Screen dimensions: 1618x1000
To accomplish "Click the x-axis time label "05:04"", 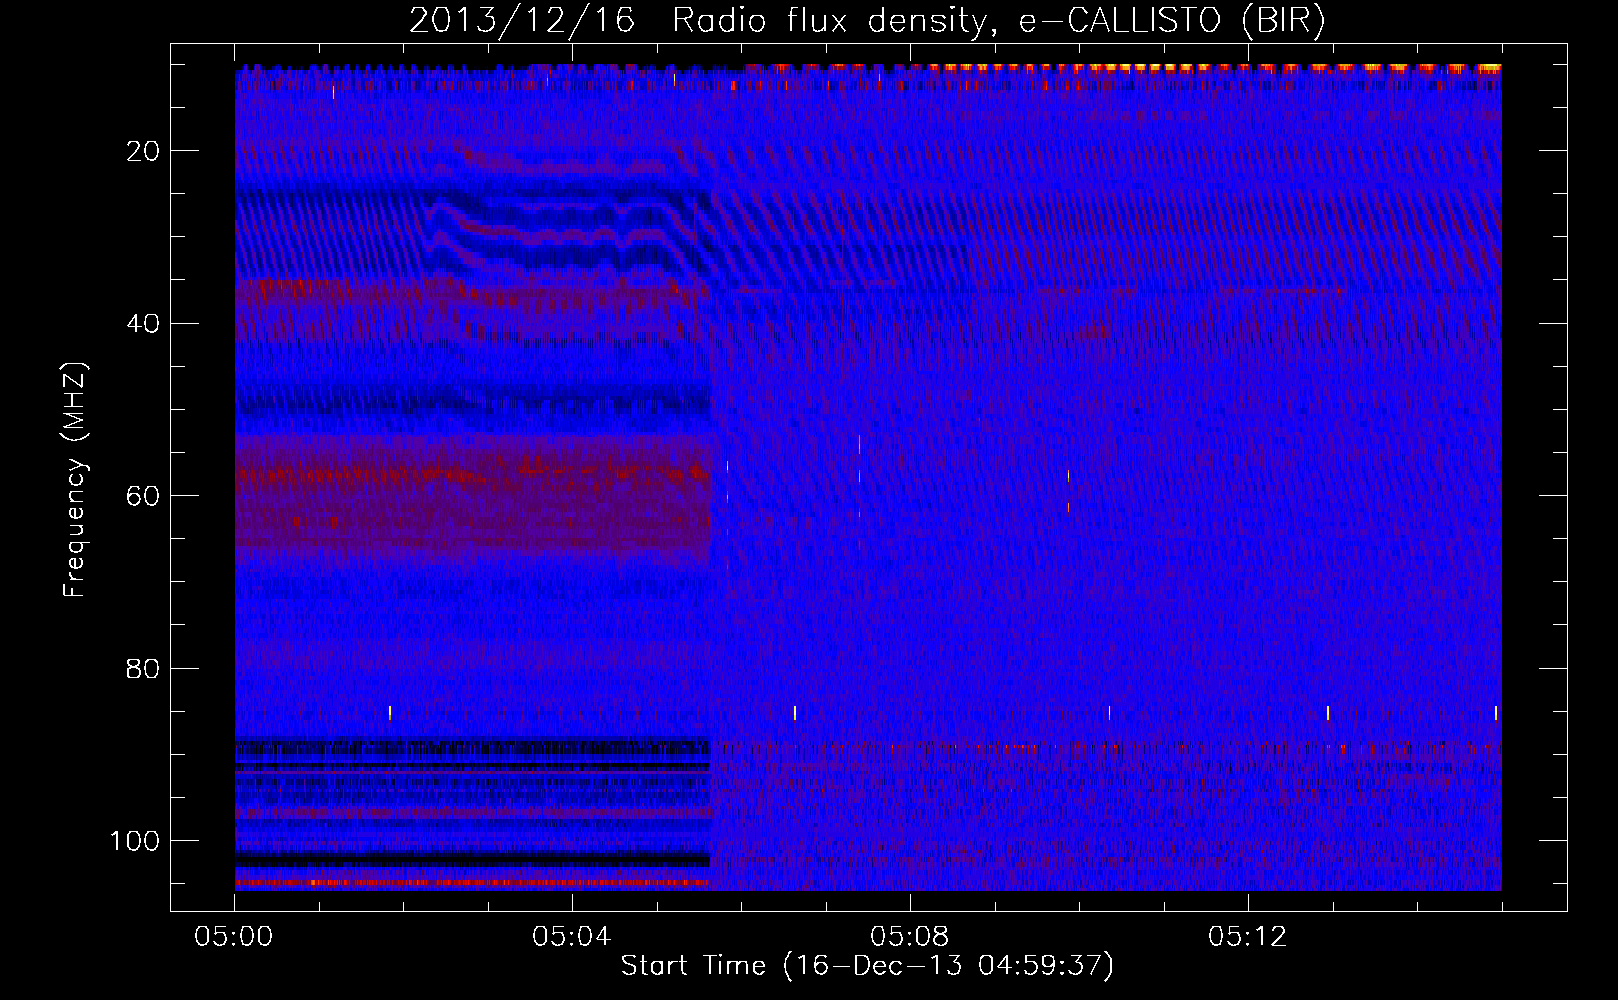I will point(572,937).
